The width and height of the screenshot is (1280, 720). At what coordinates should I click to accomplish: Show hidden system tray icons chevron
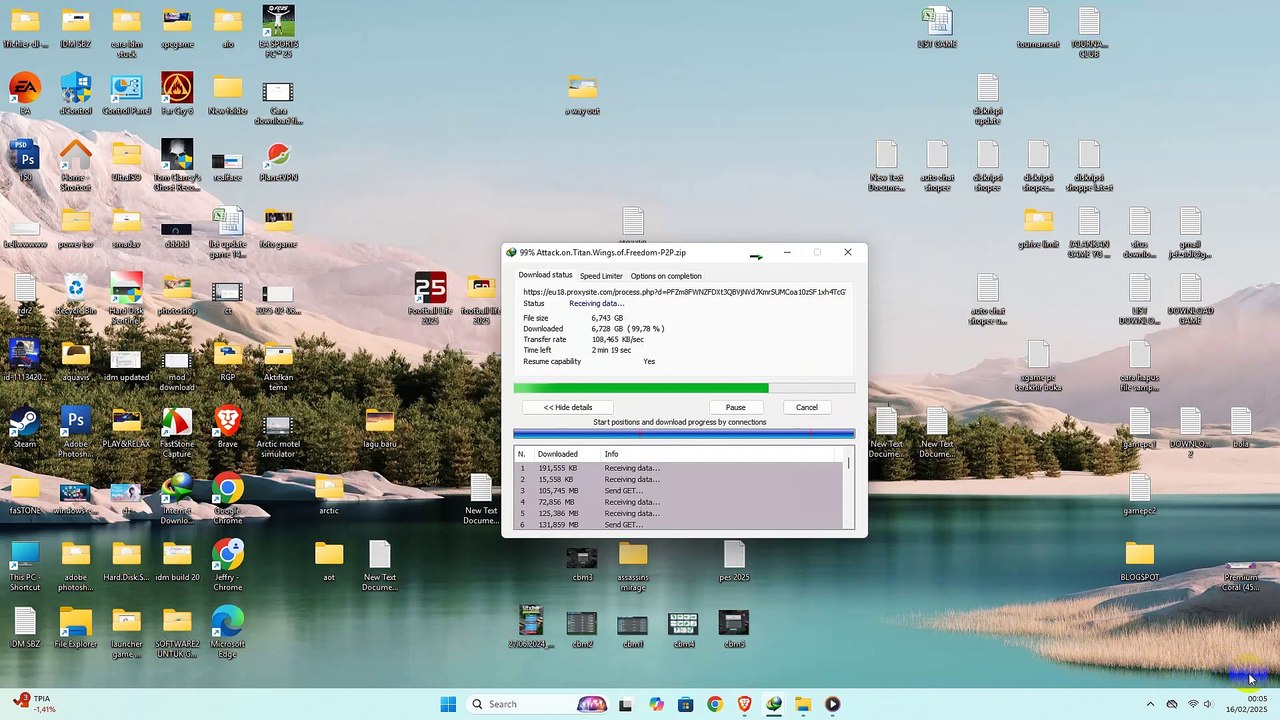1150,704
